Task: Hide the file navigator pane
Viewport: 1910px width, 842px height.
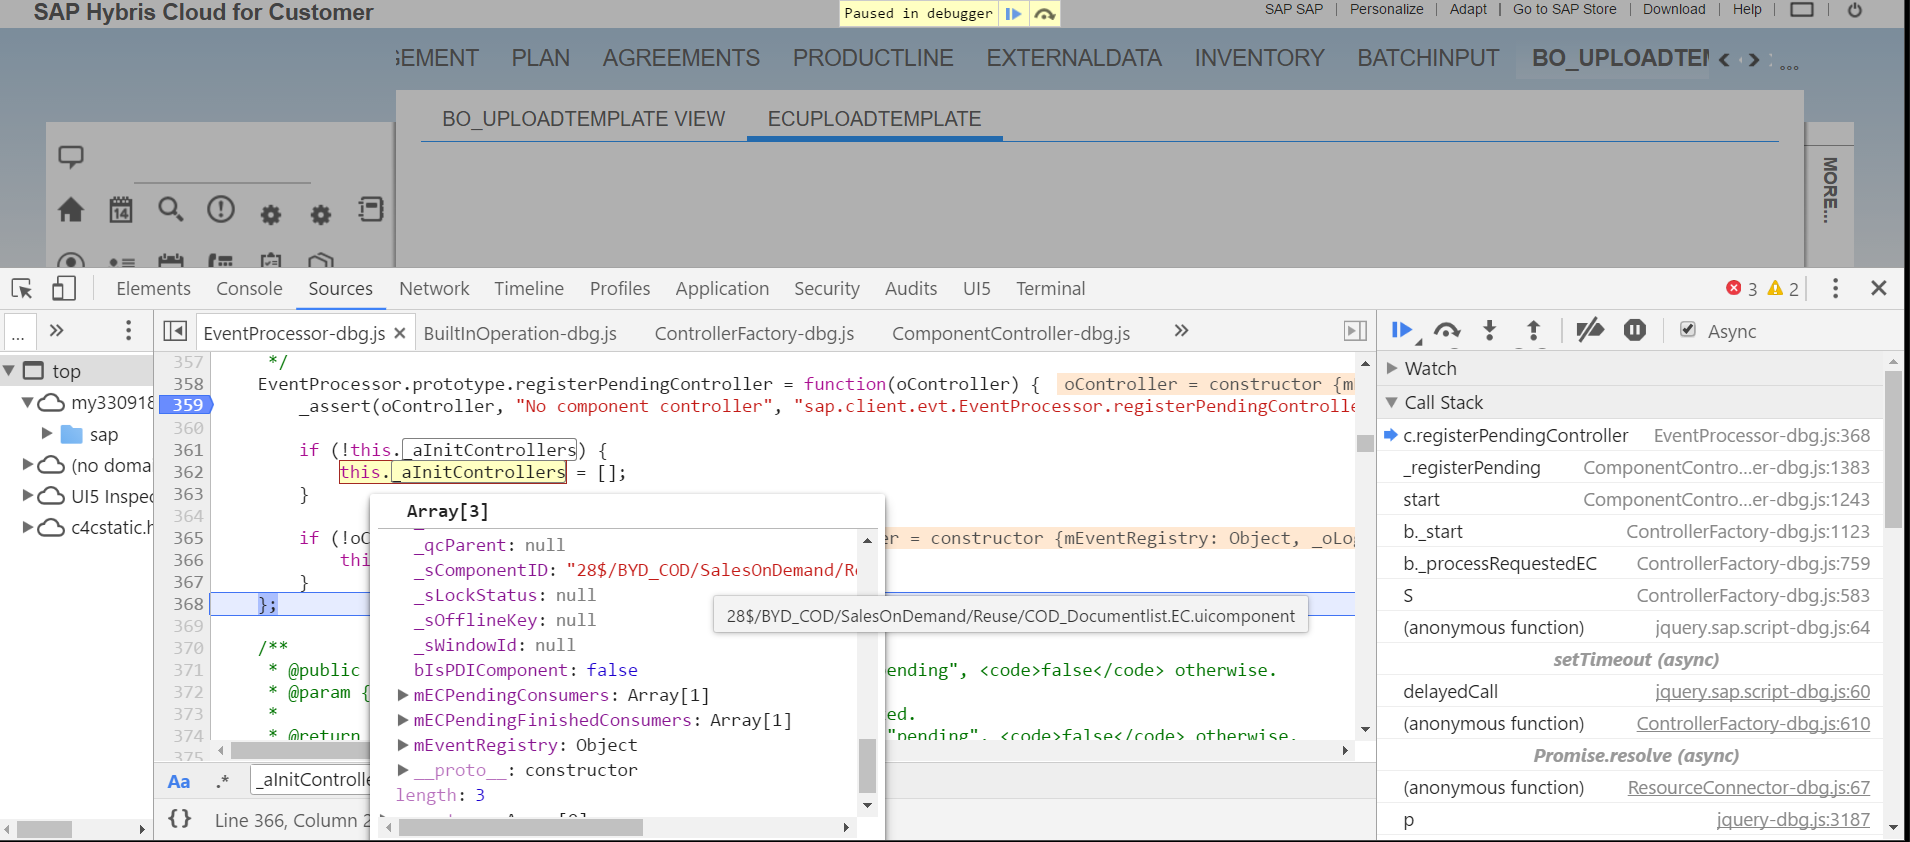Action: click(175, 331)
